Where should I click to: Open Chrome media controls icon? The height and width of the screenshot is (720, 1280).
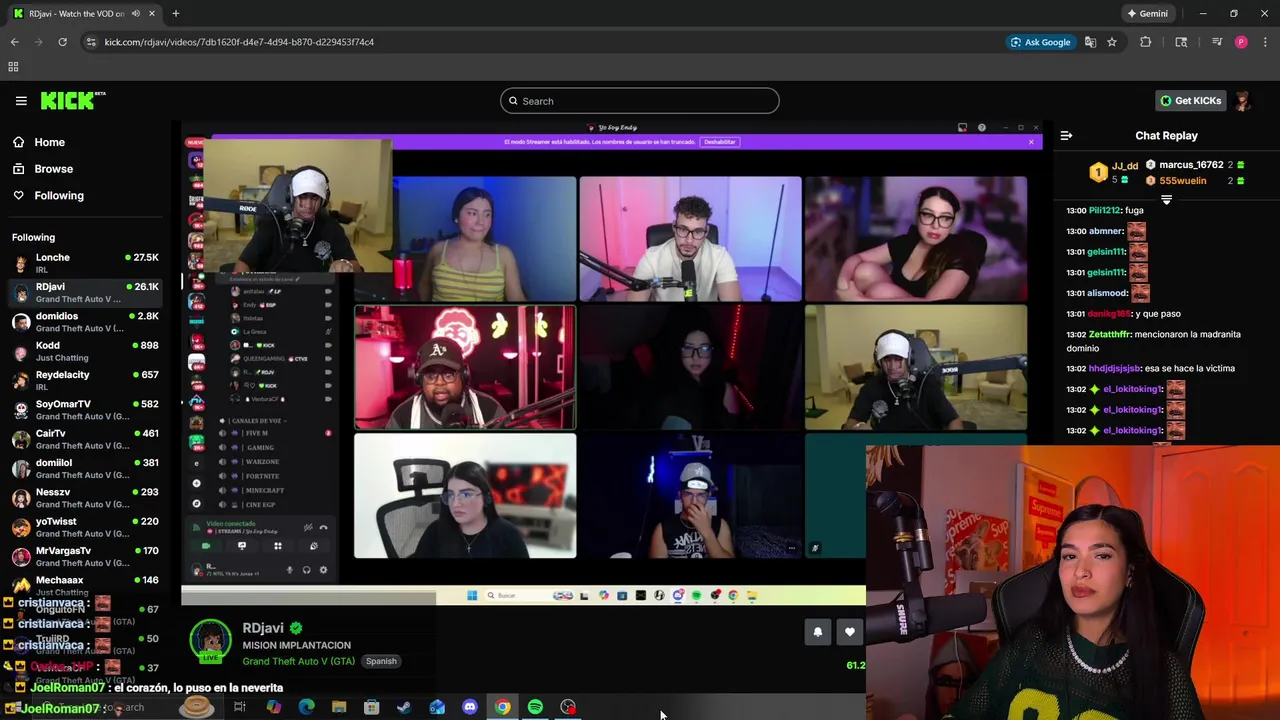click(x=1217, y=42)
